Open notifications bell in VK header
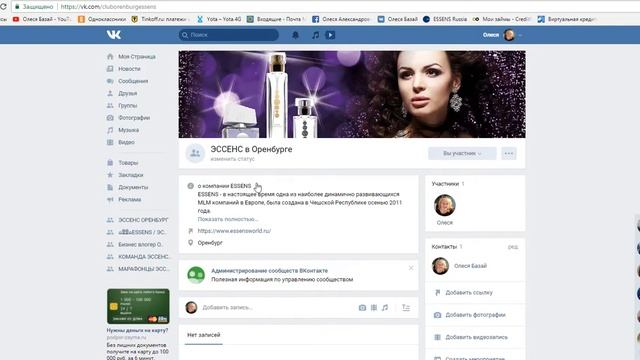 [x=296, y=35]
